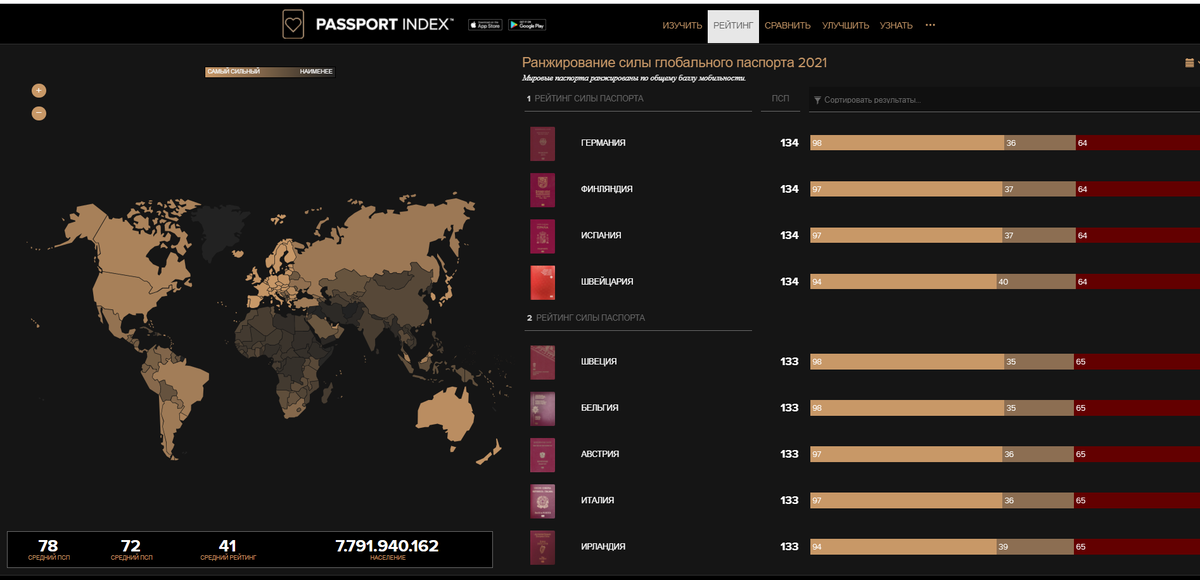Image resolution: width=1200 pixels, height=580 pixels.
Task: Click Ireland passport cover thumbnail
Action: (x=542, y=547)
